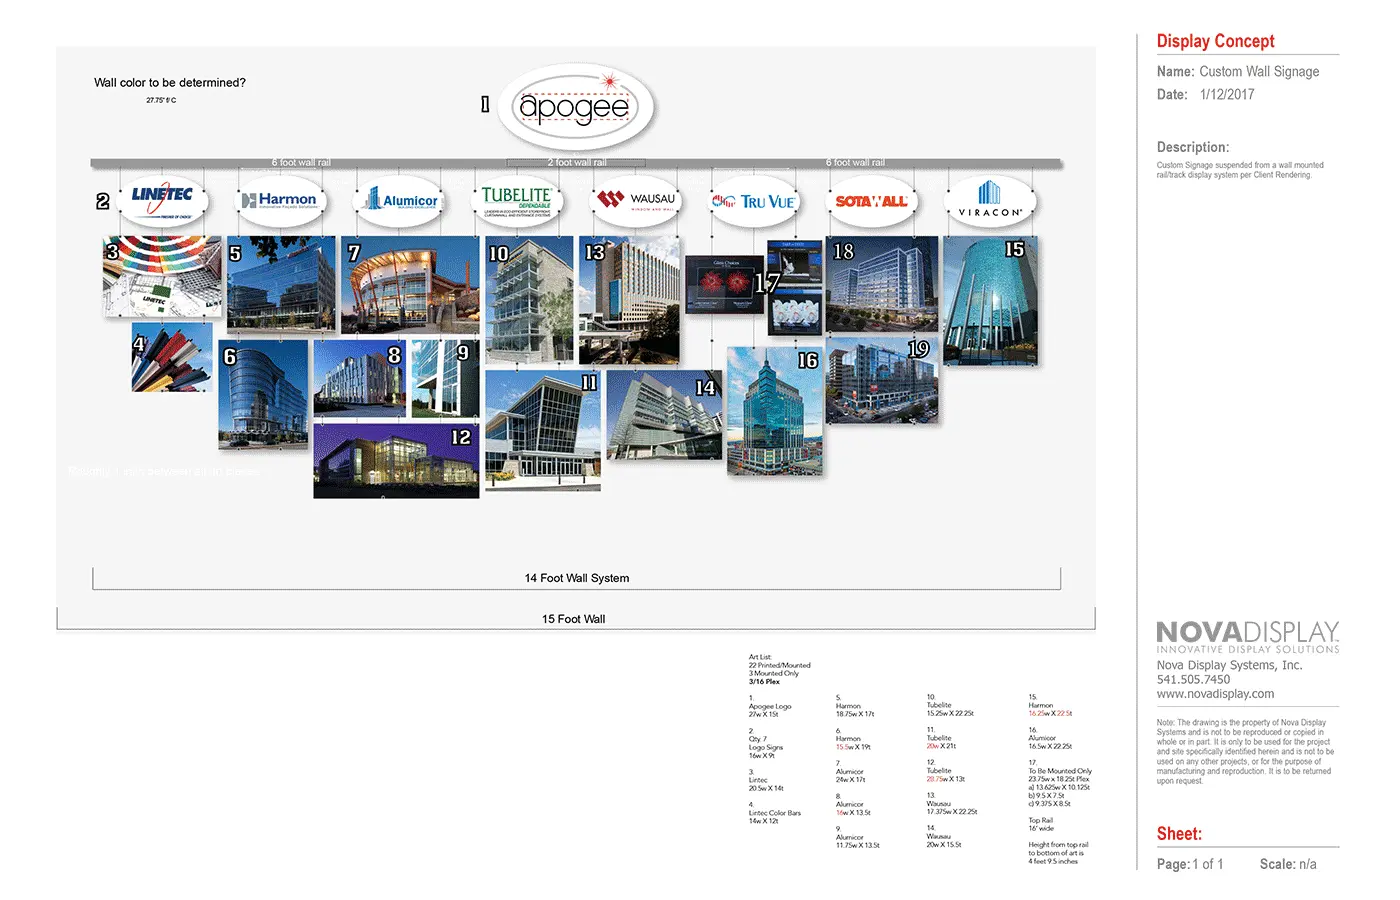Select the left '6 foot wall rail' label
This screenshot has width=1400, height=900.
coord(301,162)
